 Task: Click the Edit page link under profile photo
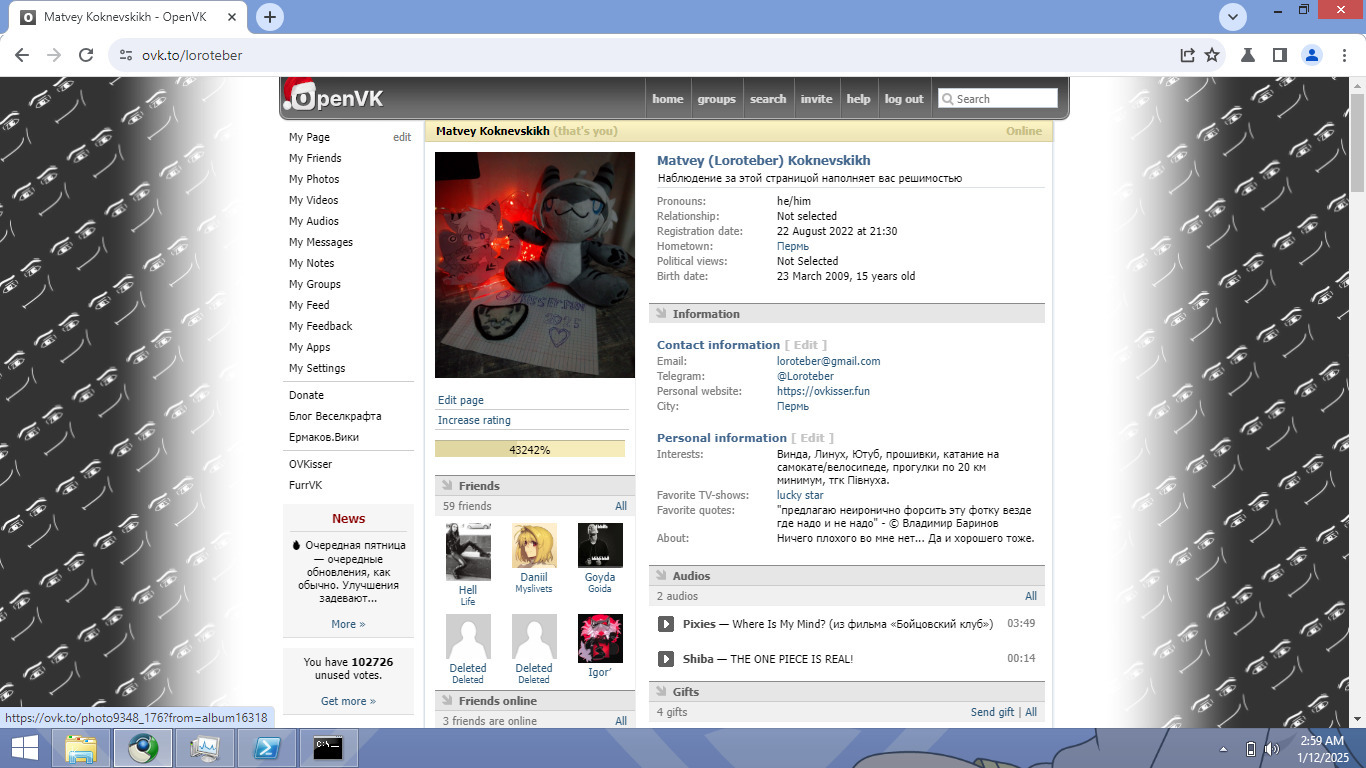point(461,400)
